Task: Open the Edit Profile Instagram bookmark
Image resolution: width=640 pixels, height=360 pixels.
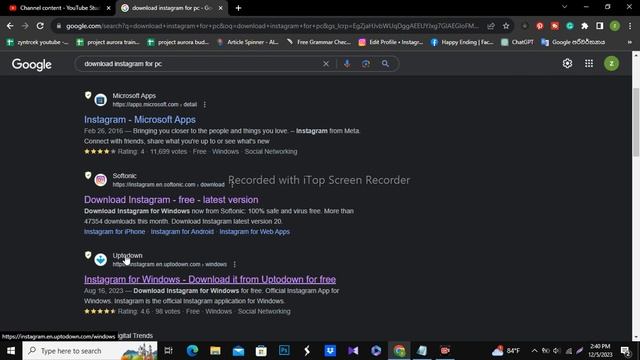Action: pyautogui.click(x=391, y=42)
